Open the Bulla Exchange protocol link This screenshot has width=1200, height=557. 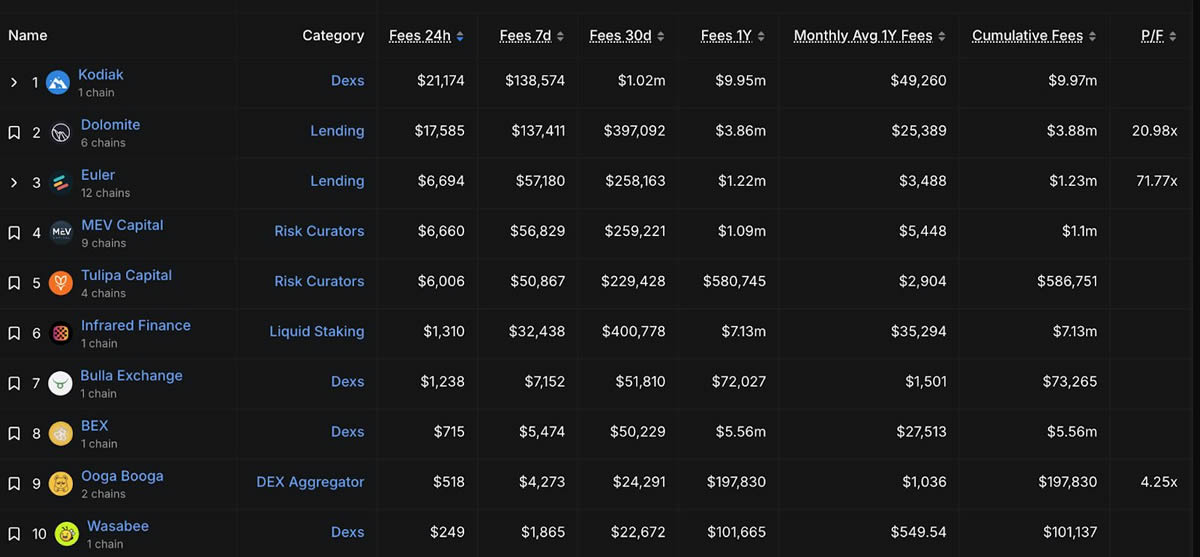[x=131, y=375]
